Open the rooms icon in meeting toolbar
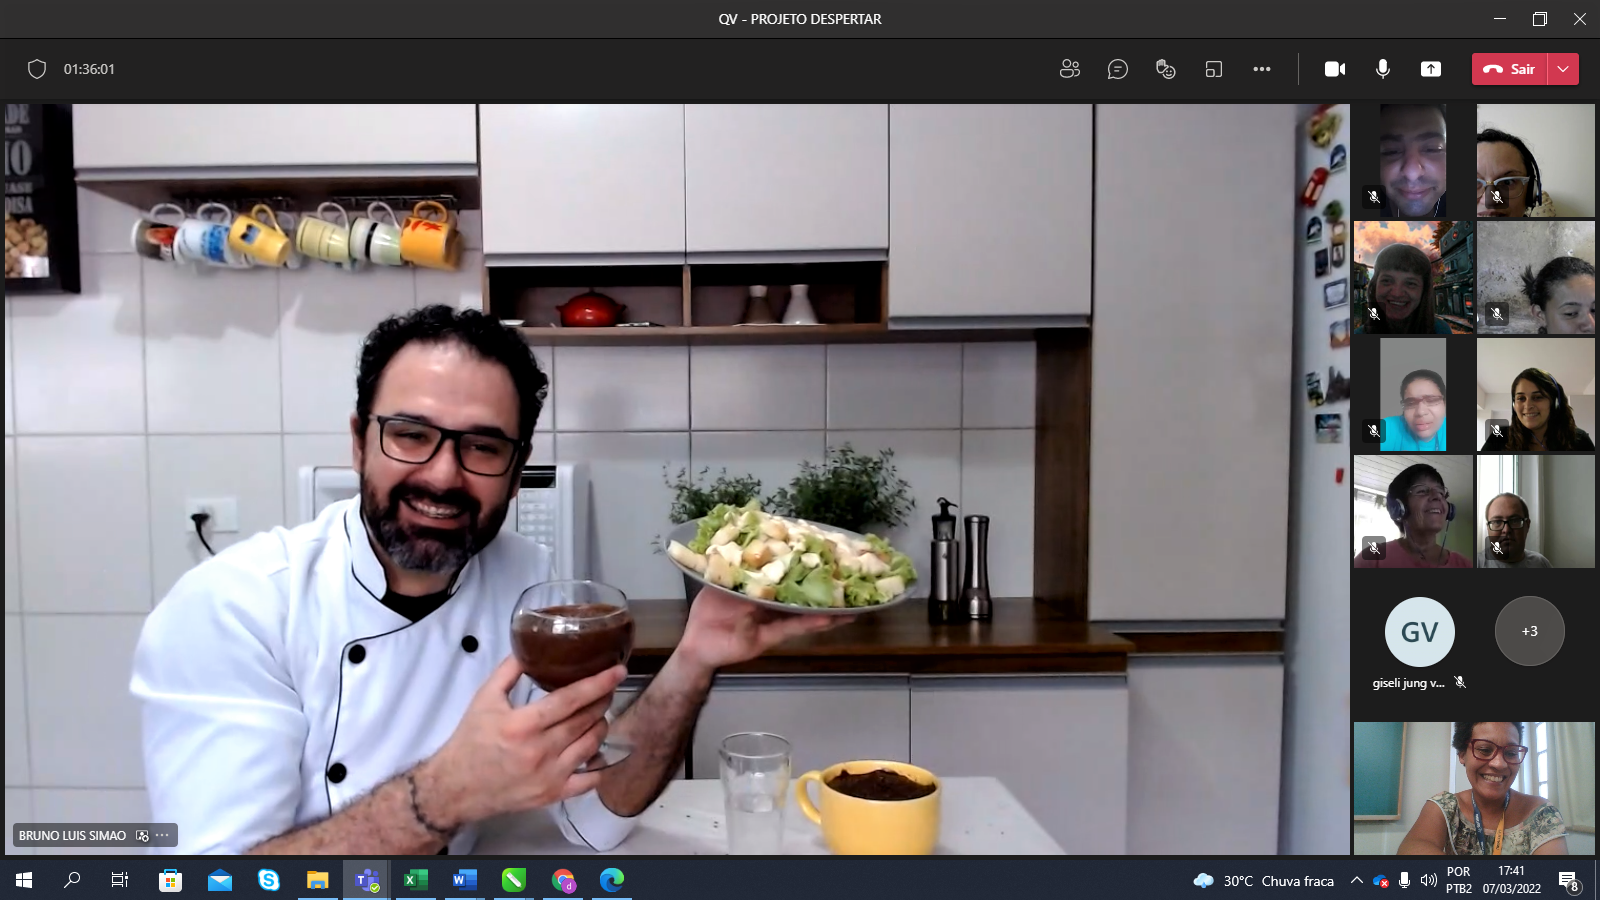This screenshot has width=1600, height=900. pos(1213,69)
